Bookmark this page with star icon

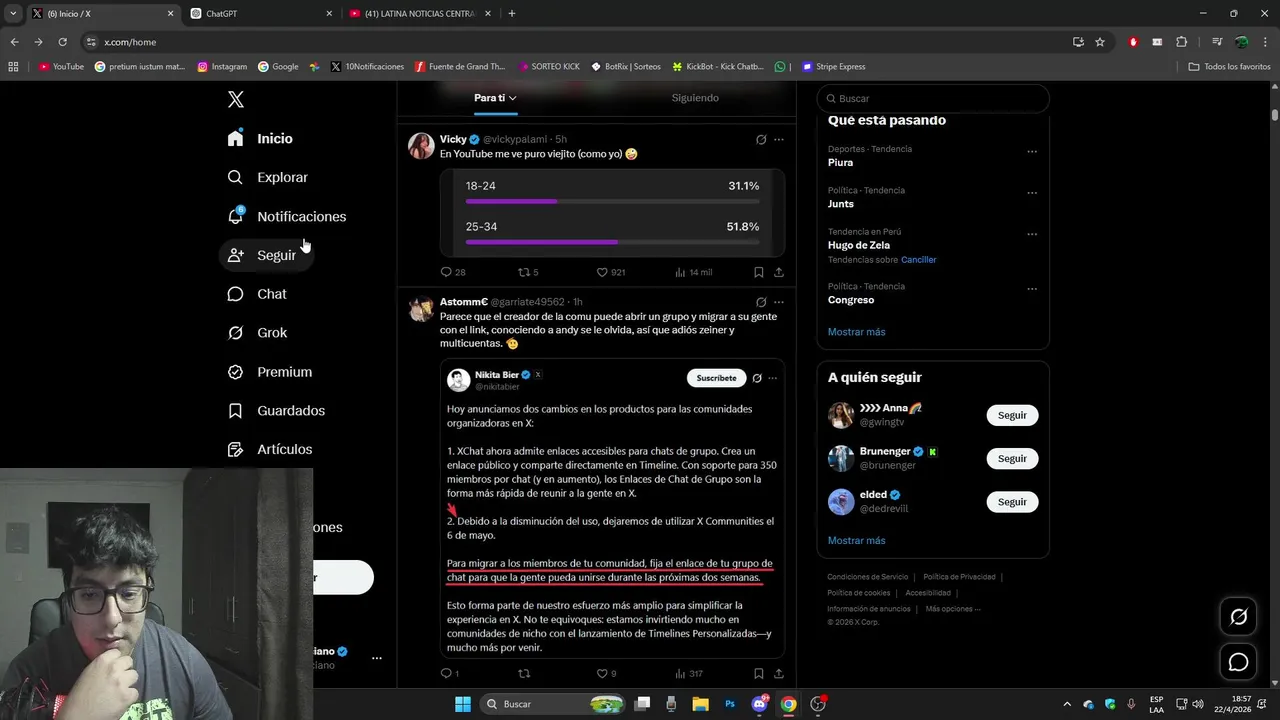click(x=1100, y=42)
